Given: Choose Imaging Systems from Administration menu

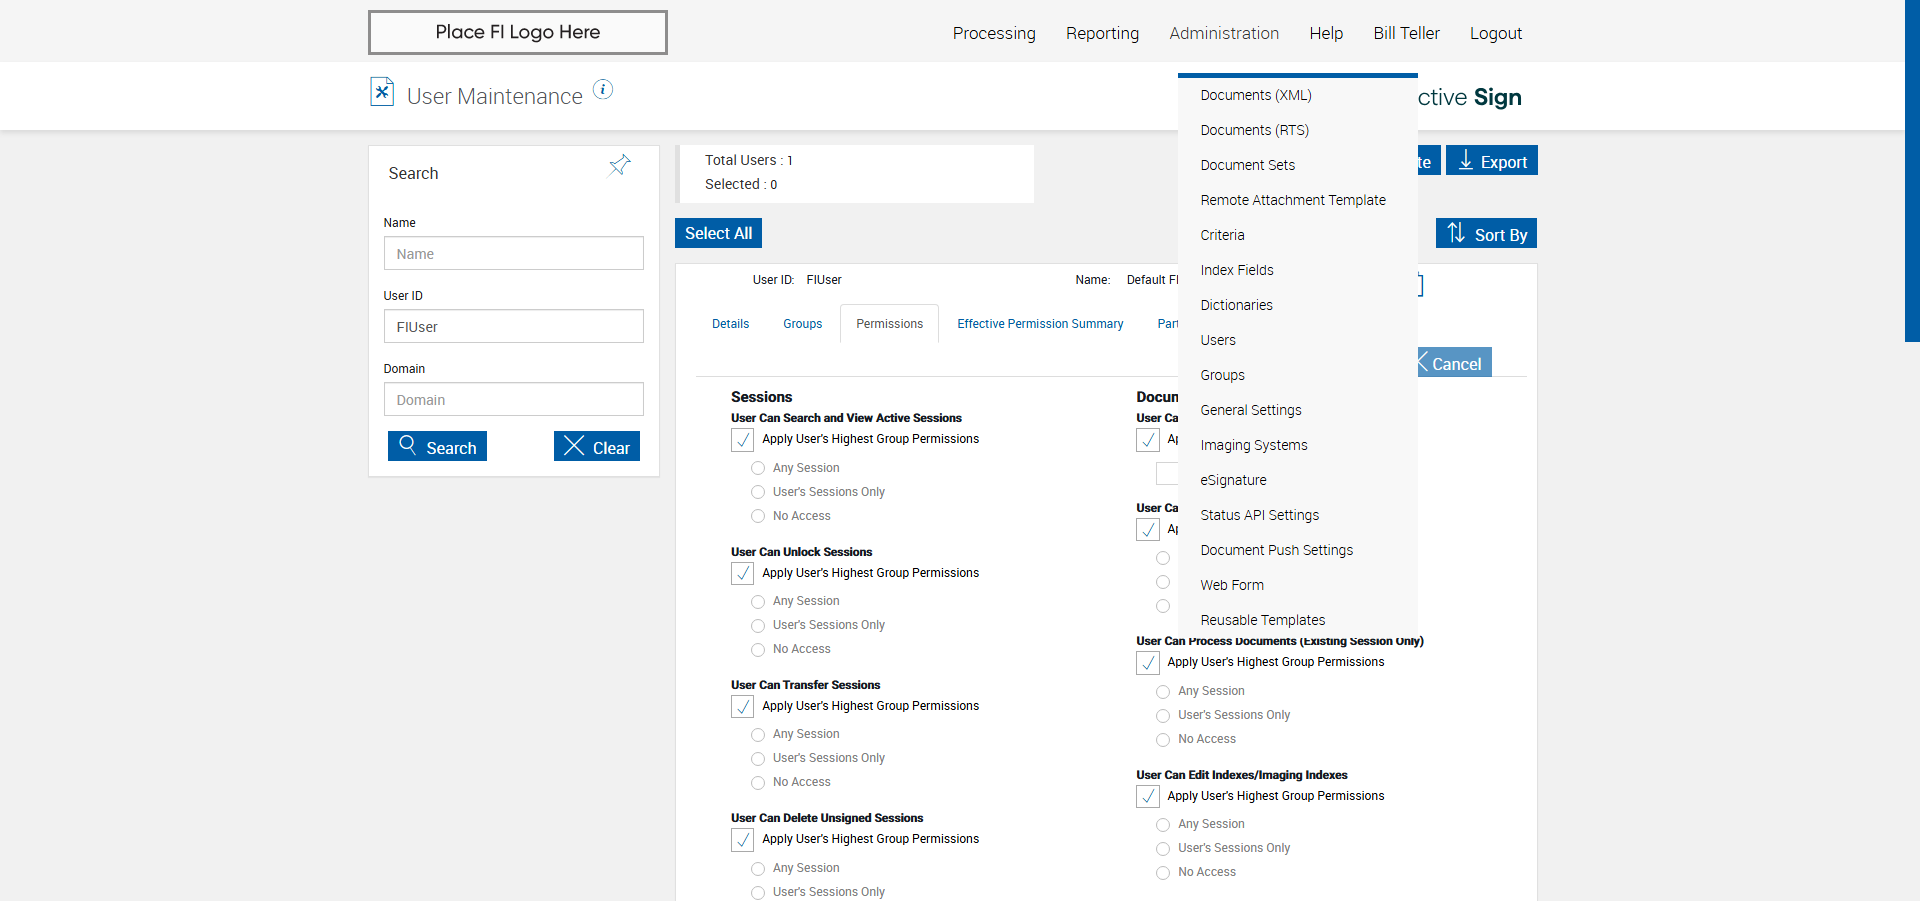Looking at the screenshot, I should coord(1254,445).
